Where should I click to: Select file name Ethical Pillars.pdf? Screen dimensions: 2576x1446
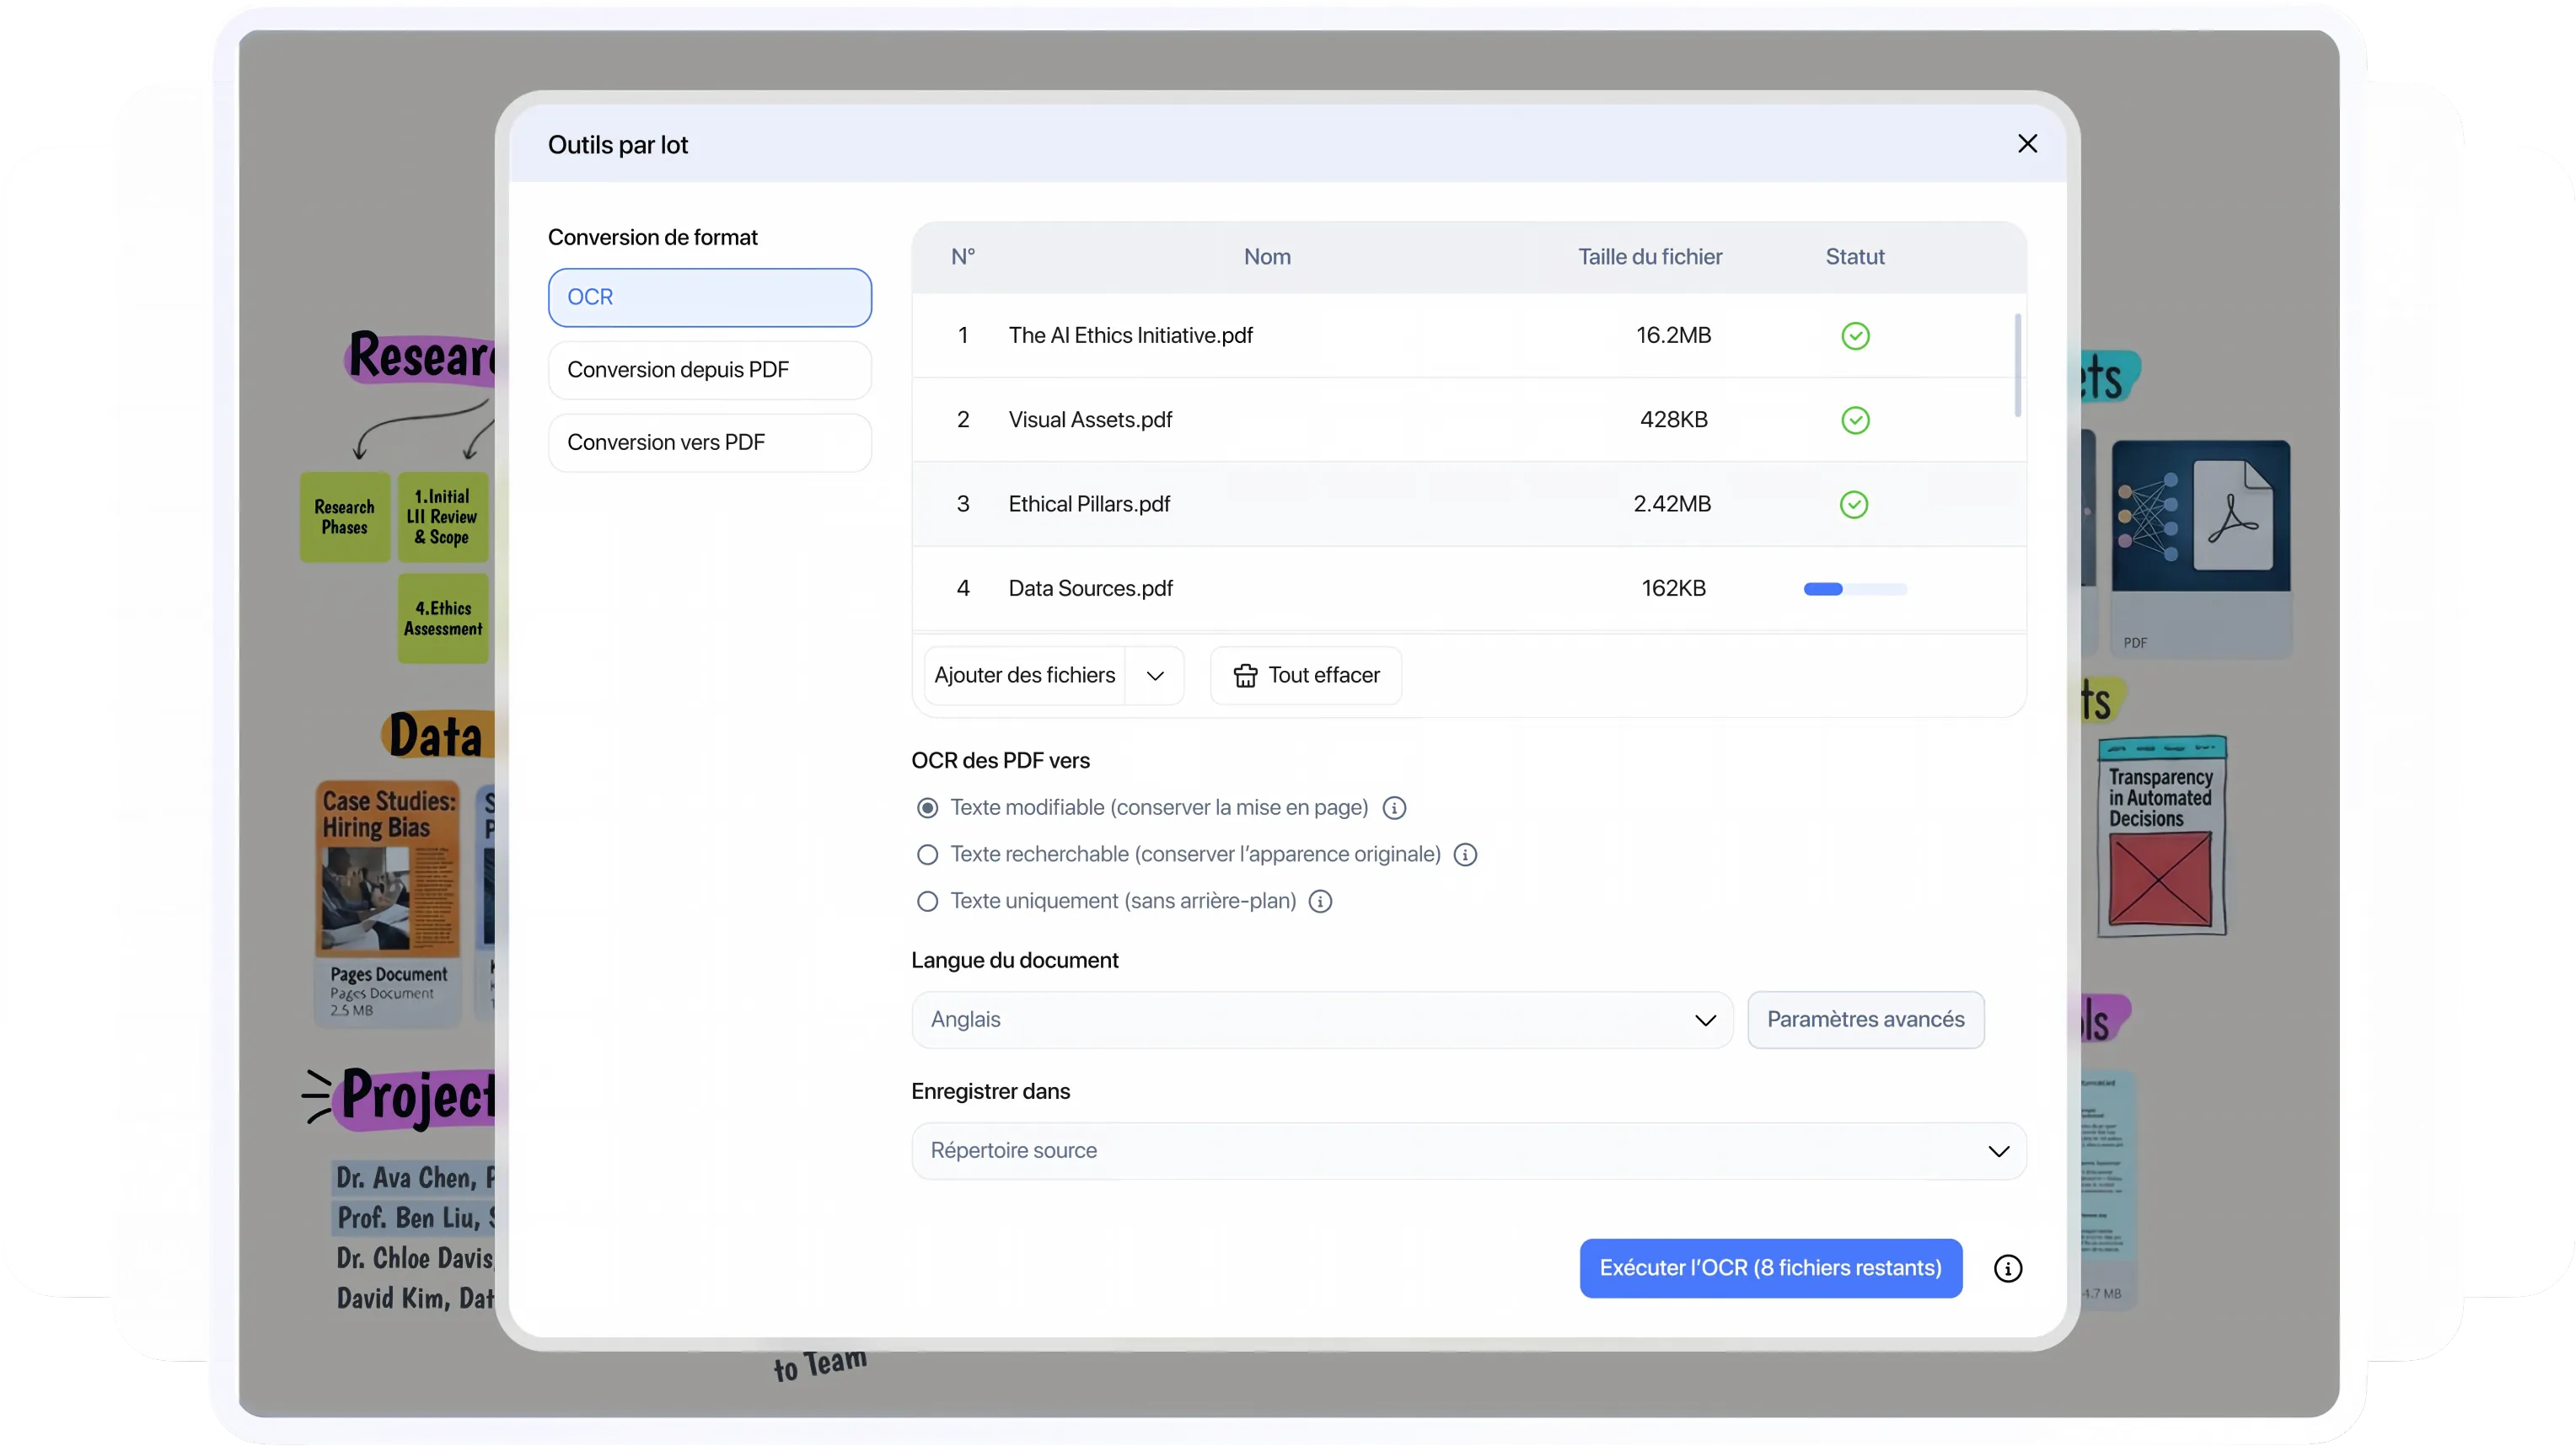coord(1089,504)
